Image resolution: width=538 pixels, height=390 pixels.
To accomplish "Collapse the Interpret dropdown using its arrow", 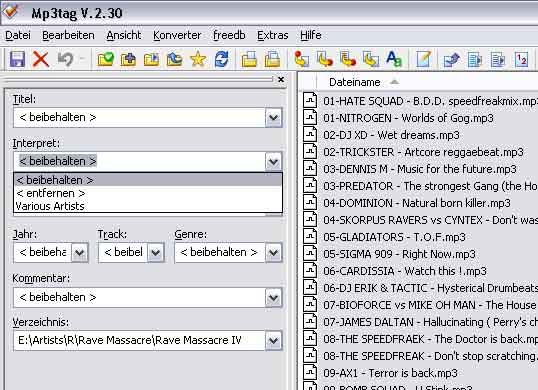I will pyautogui.click(x=273, y=161).
